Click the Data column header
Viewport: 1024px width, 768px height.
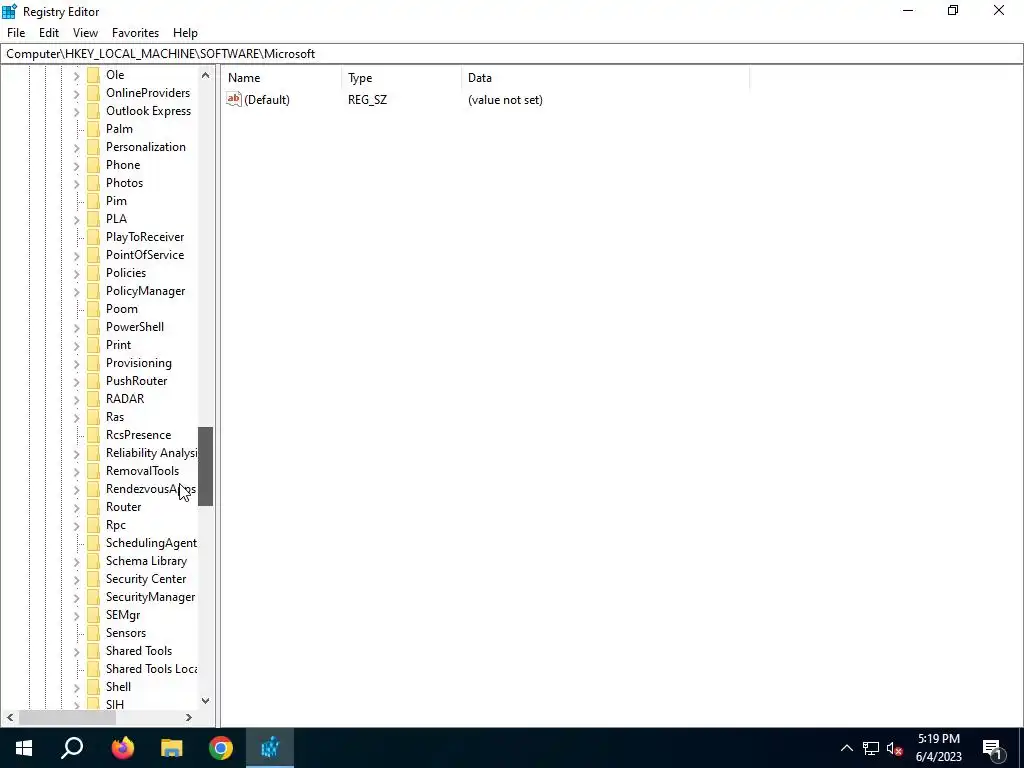pos(605,78)
